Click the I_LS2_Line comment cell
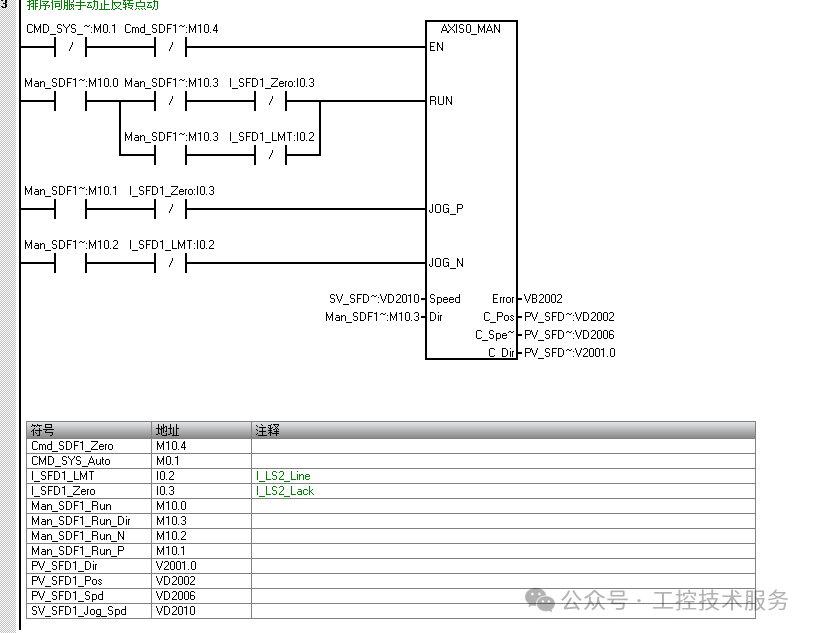This screenshot has width=815, height=633. 503,476
